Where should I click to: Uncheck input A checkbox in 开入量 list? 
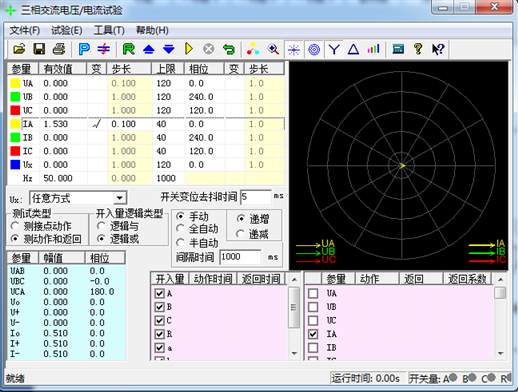[160, 293]
